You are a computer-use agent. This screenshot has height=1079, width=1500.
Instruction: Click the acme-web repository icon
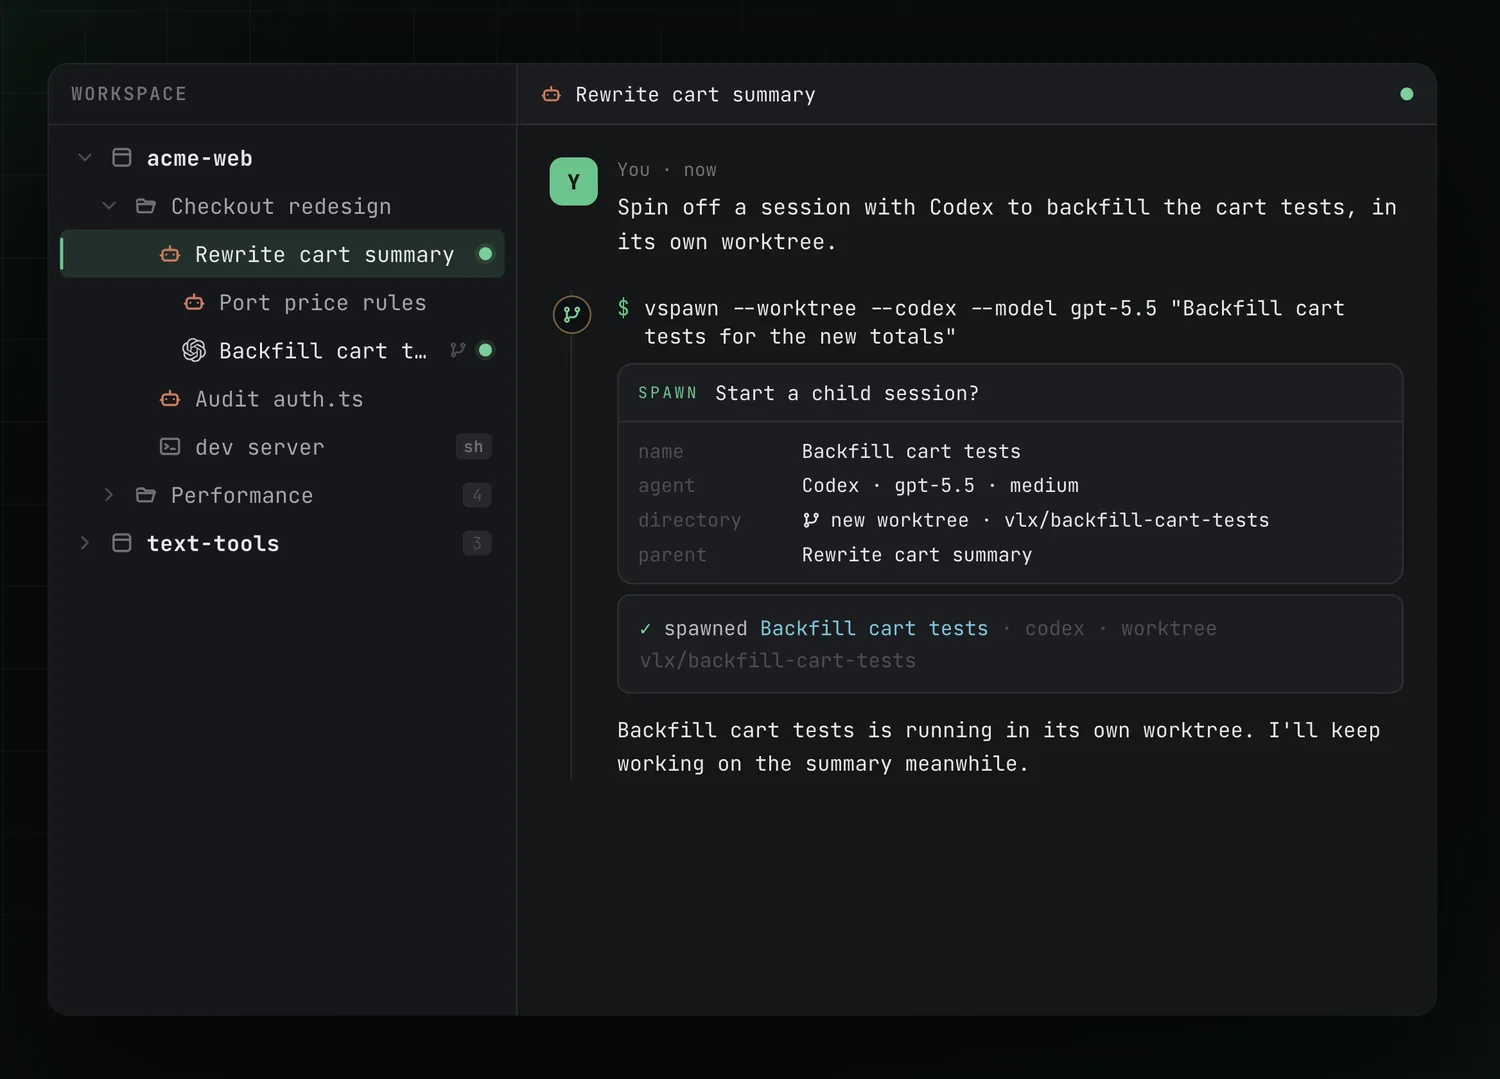[x=122, y=158]
